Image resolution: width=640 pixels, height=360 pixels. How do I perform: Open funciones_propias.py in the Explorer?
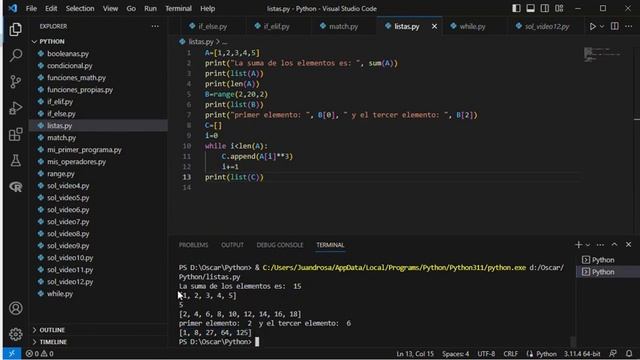tap(80, 90)
